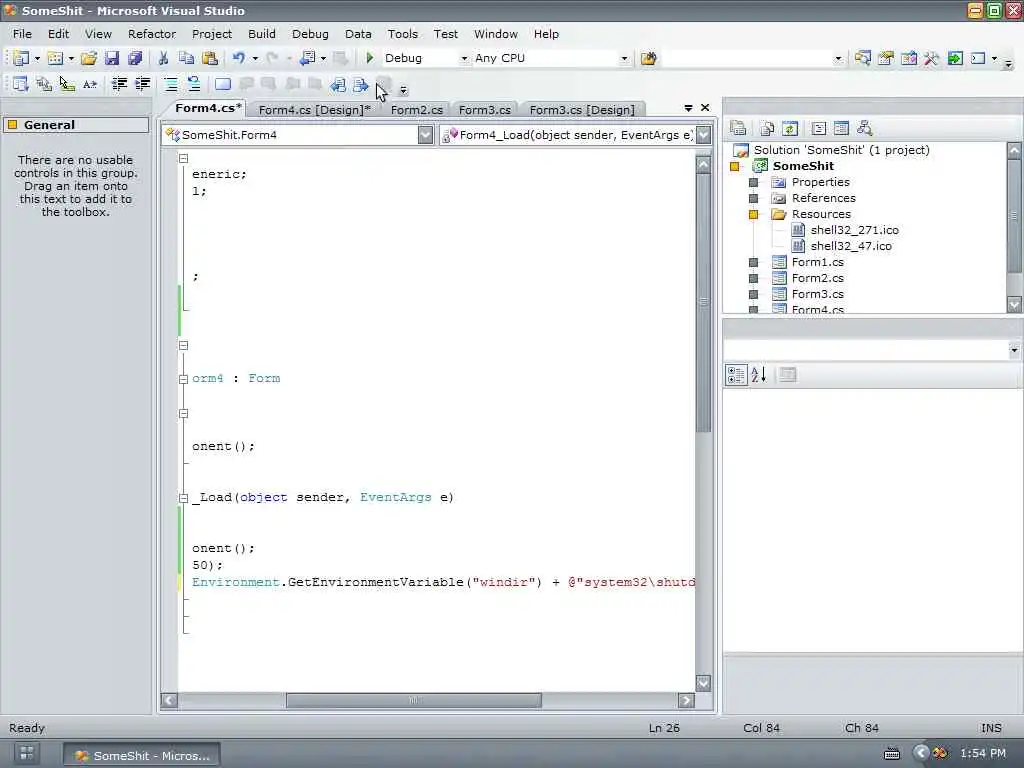Open the Build menu
Image resolution: width=1024 pixels, height=768 pixels.
[262, 34]
